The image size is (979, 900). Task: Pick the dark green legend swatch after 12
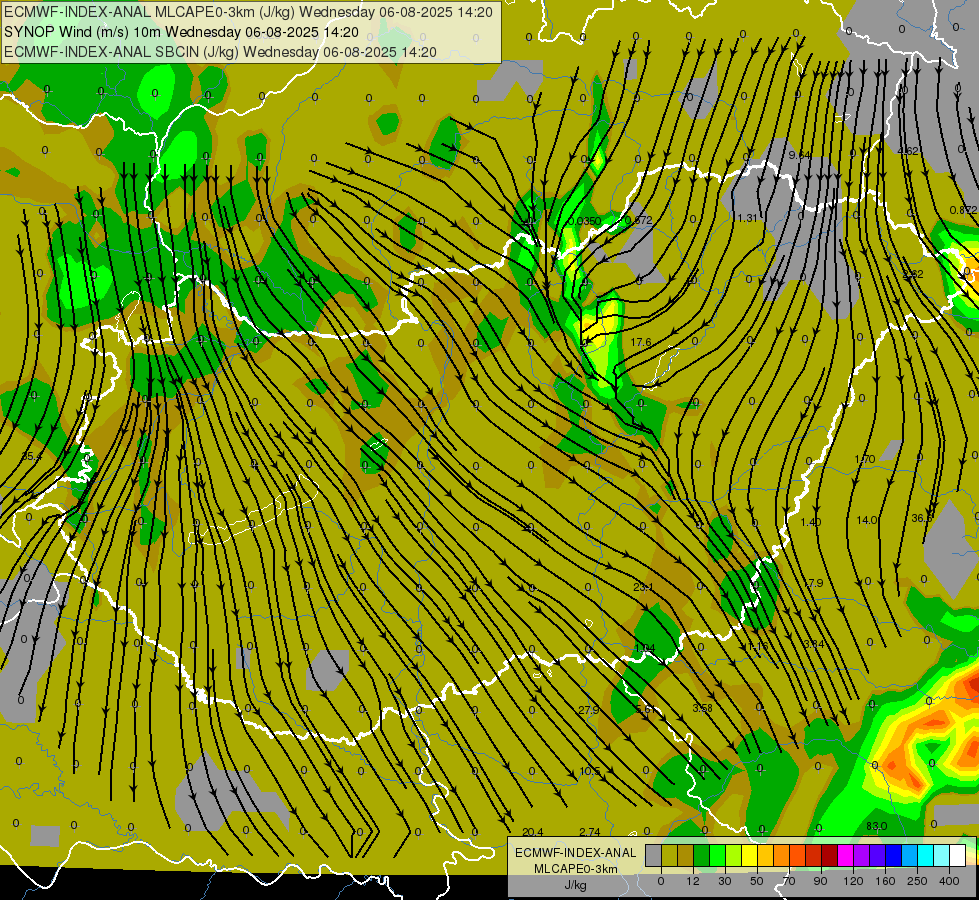tap(702, 855)
